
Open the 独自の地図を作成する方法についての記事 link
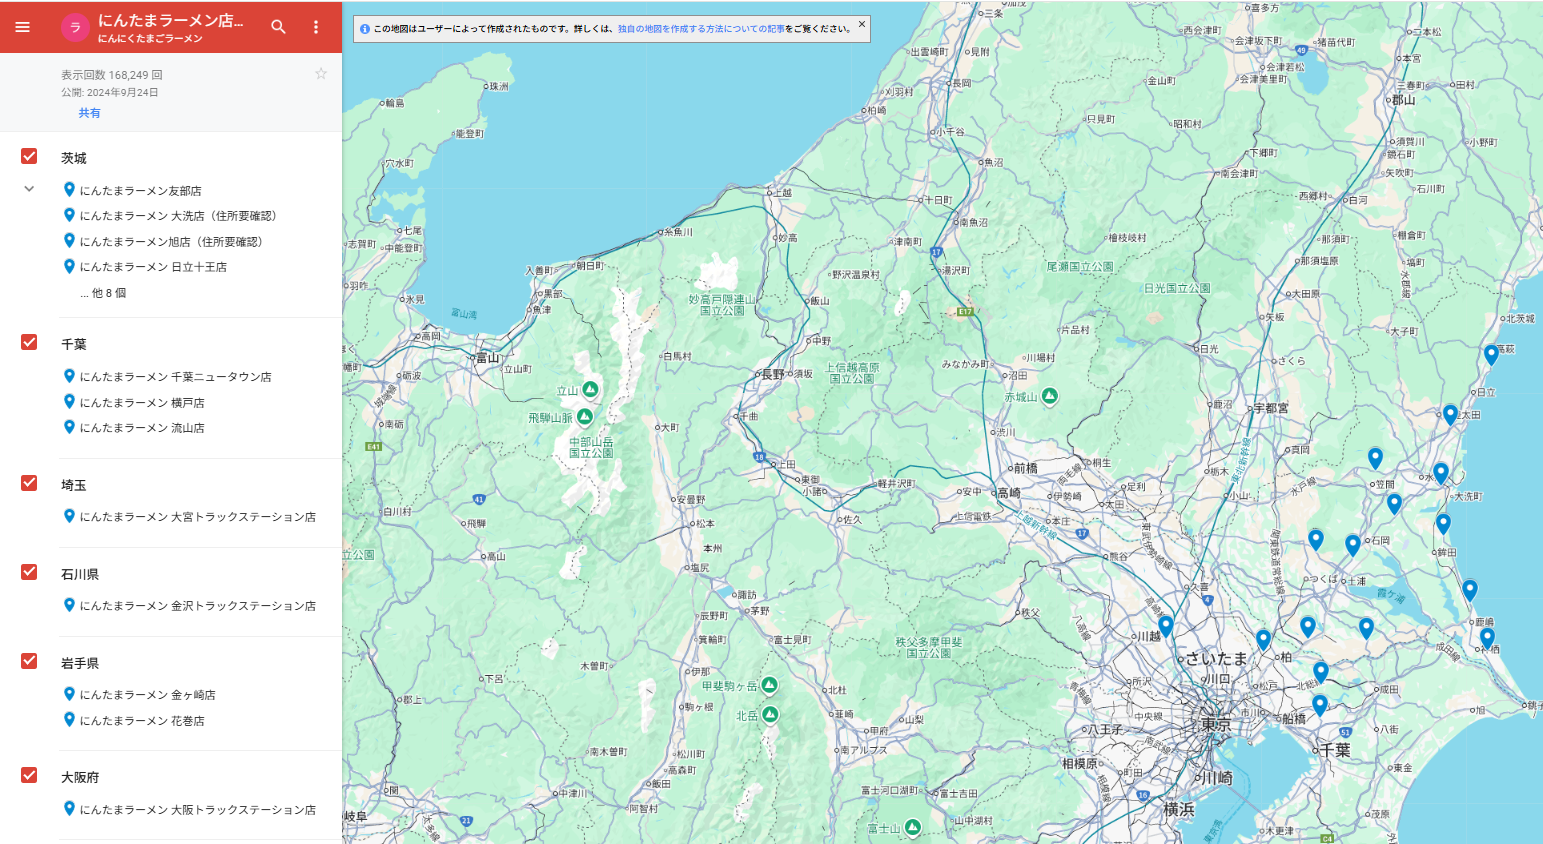[701, 29]
